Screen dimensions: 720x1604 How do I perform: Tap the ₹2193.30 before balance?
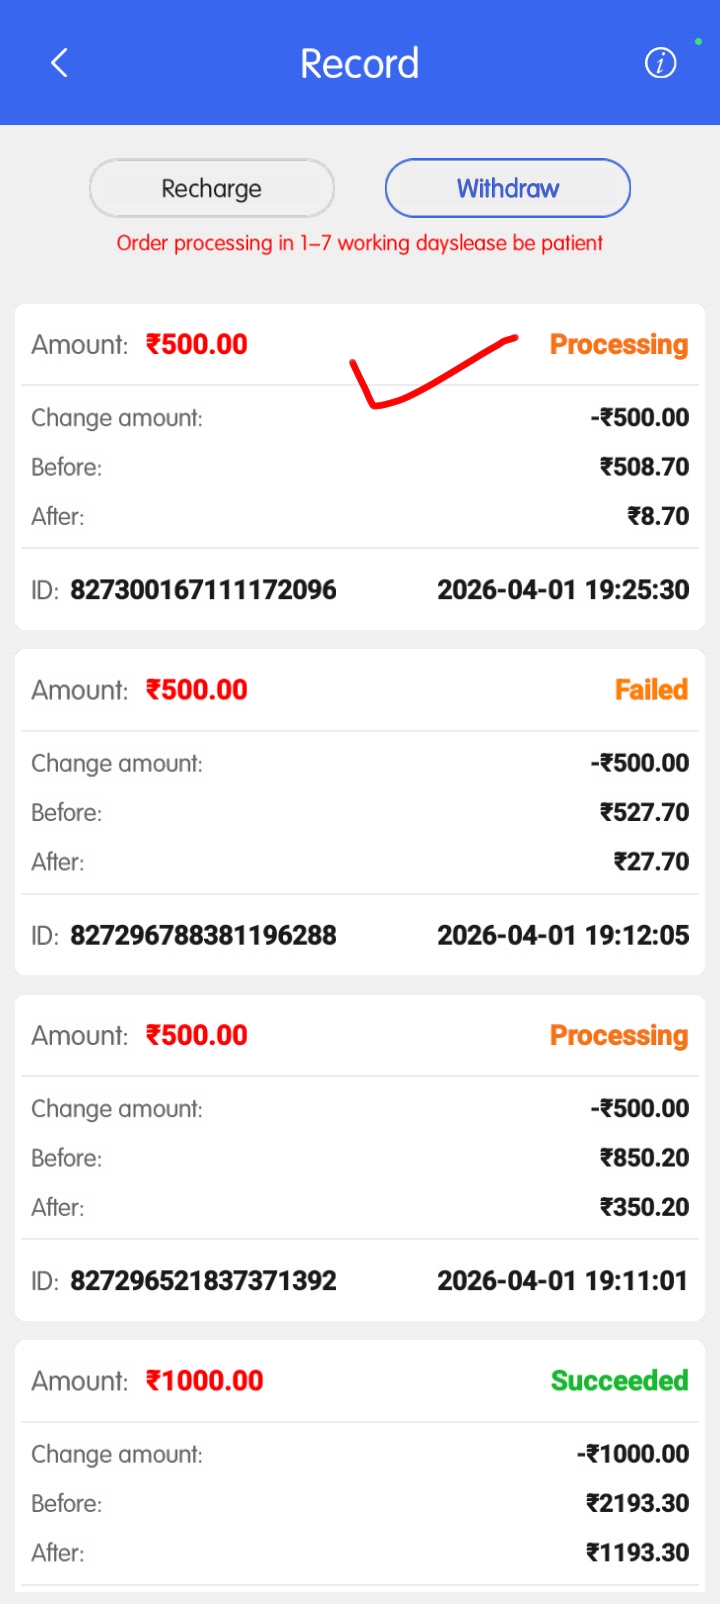click(637, 1503)
